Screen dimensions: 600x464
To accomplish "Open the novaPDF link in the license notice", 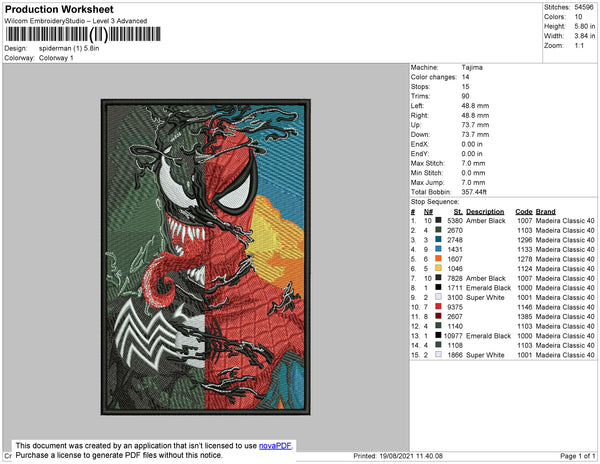I will (x=275, y=446).
